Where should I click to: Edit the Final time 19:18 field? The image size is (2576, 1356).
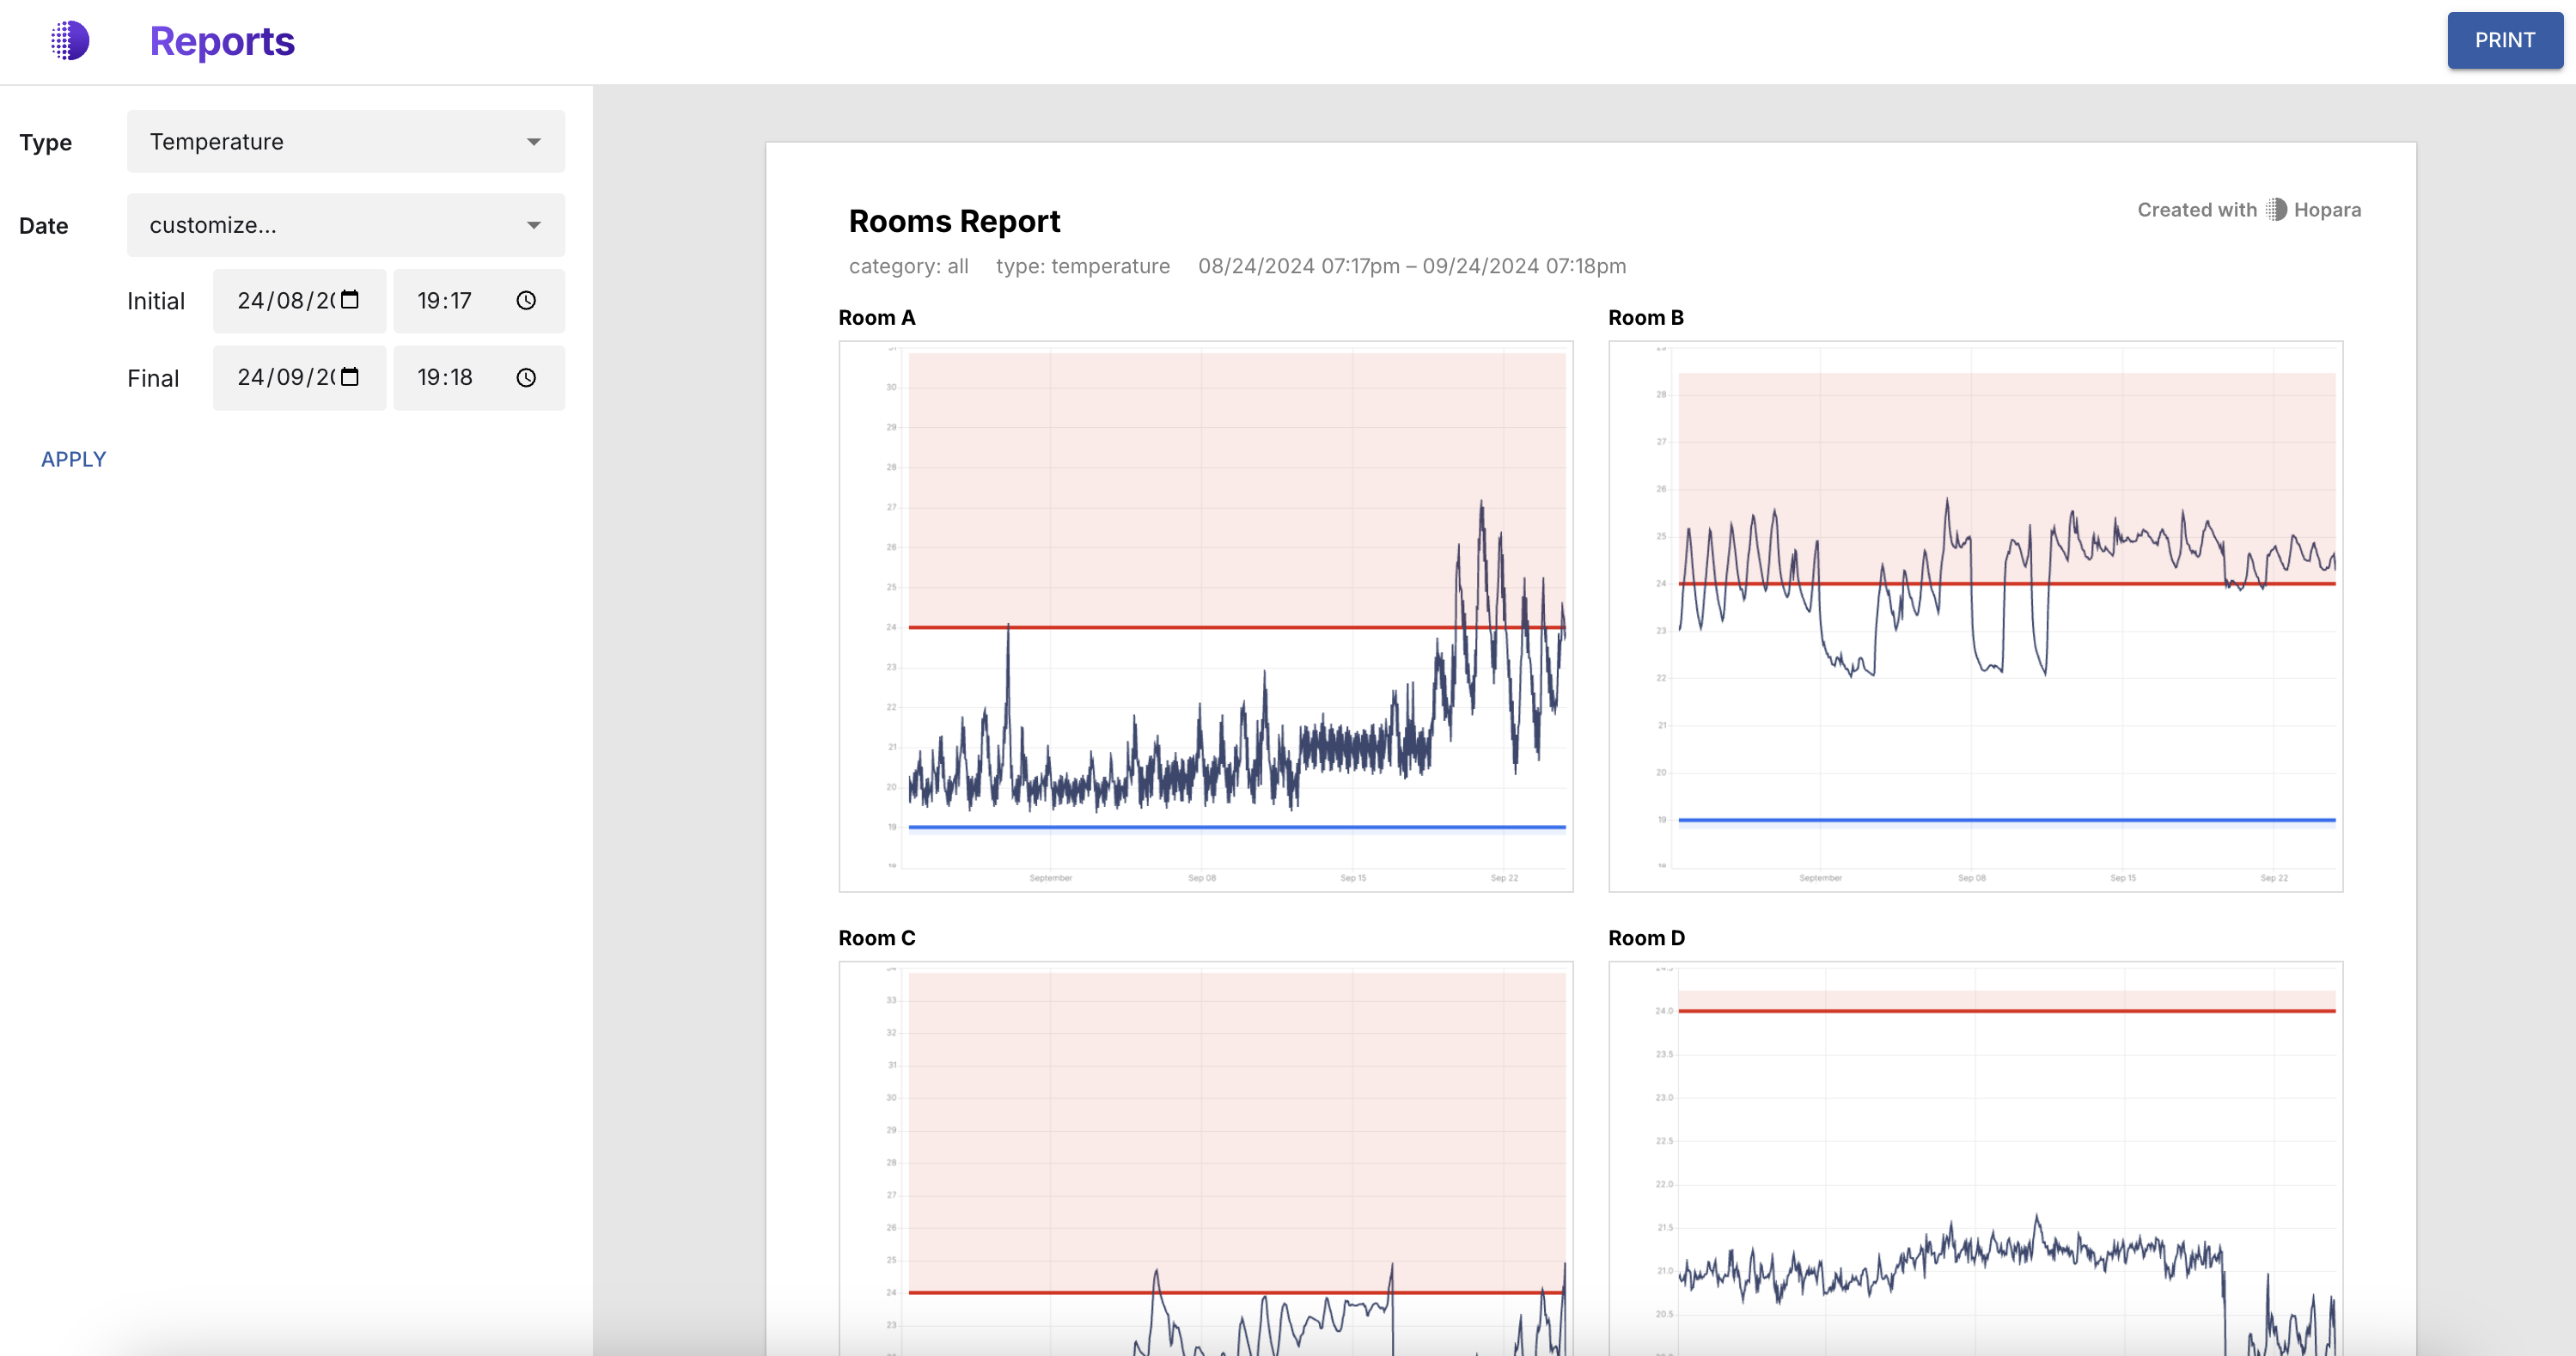[479, 378]
